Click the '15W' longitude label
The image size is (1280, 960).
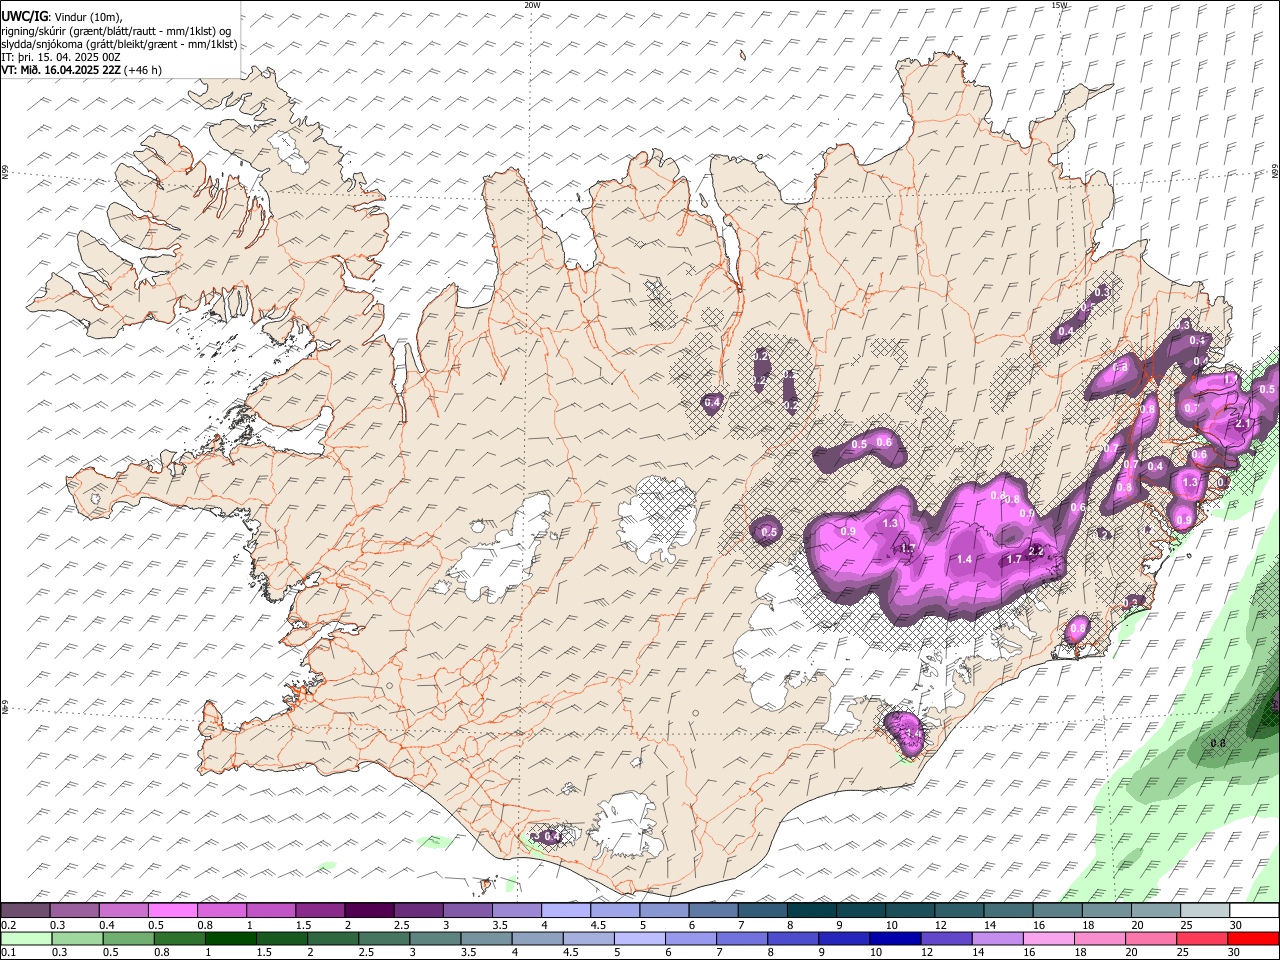pyautogui.click(x=1060, y=5)
